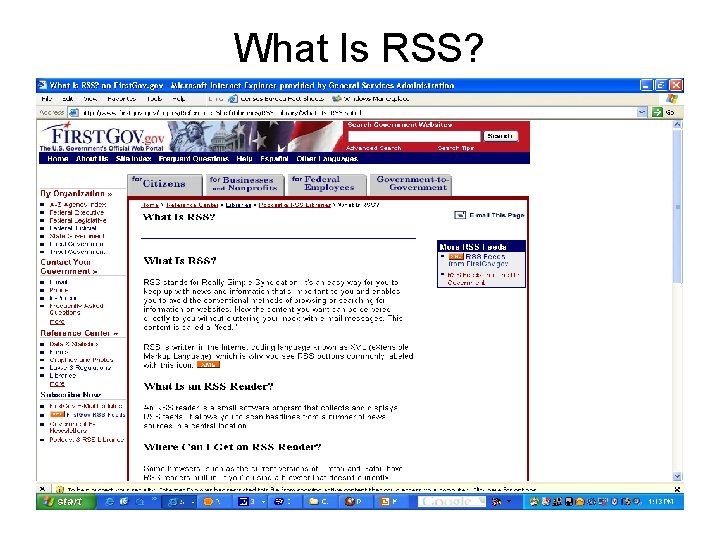Click the page icon in address bar
This screenshot has width=720, height=540.
(x=73, y=112)
